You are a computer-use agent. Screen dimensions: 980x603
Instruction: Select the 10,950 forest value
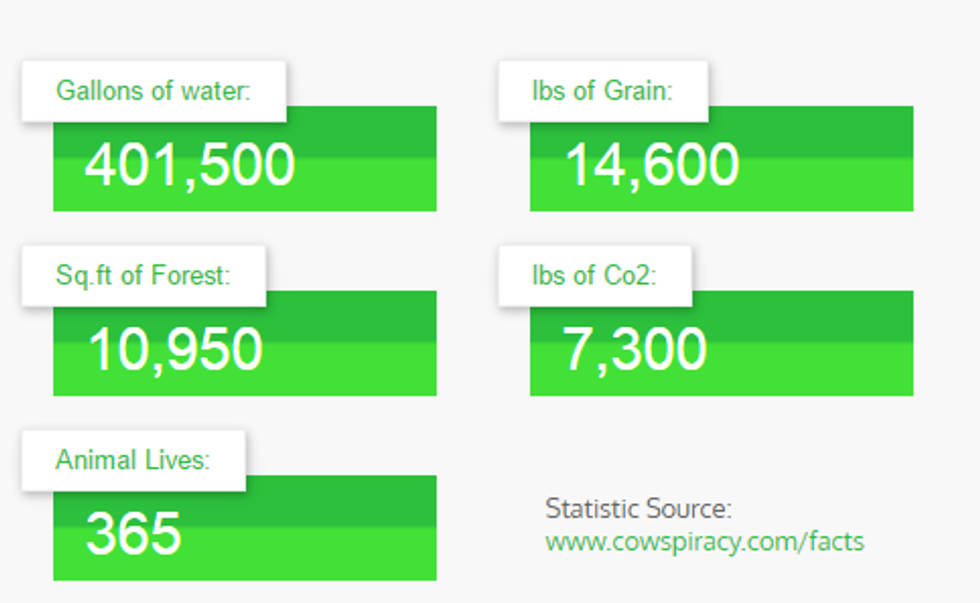176,349
